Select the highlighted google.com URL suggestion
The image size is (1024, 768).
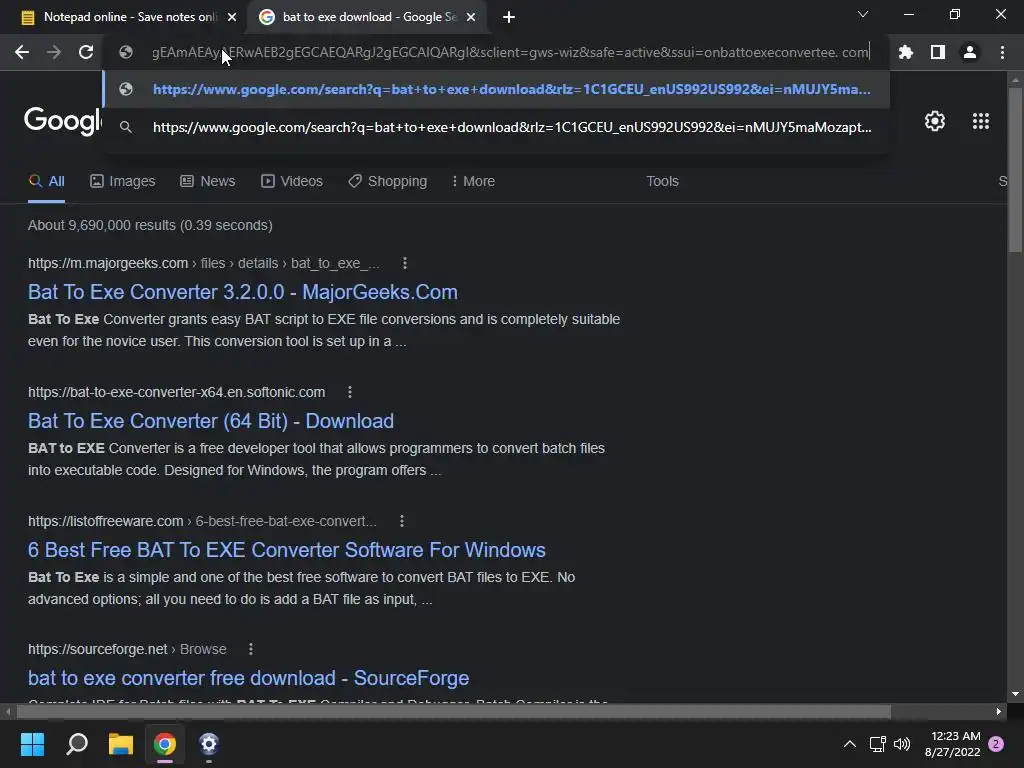pos(496,89)
